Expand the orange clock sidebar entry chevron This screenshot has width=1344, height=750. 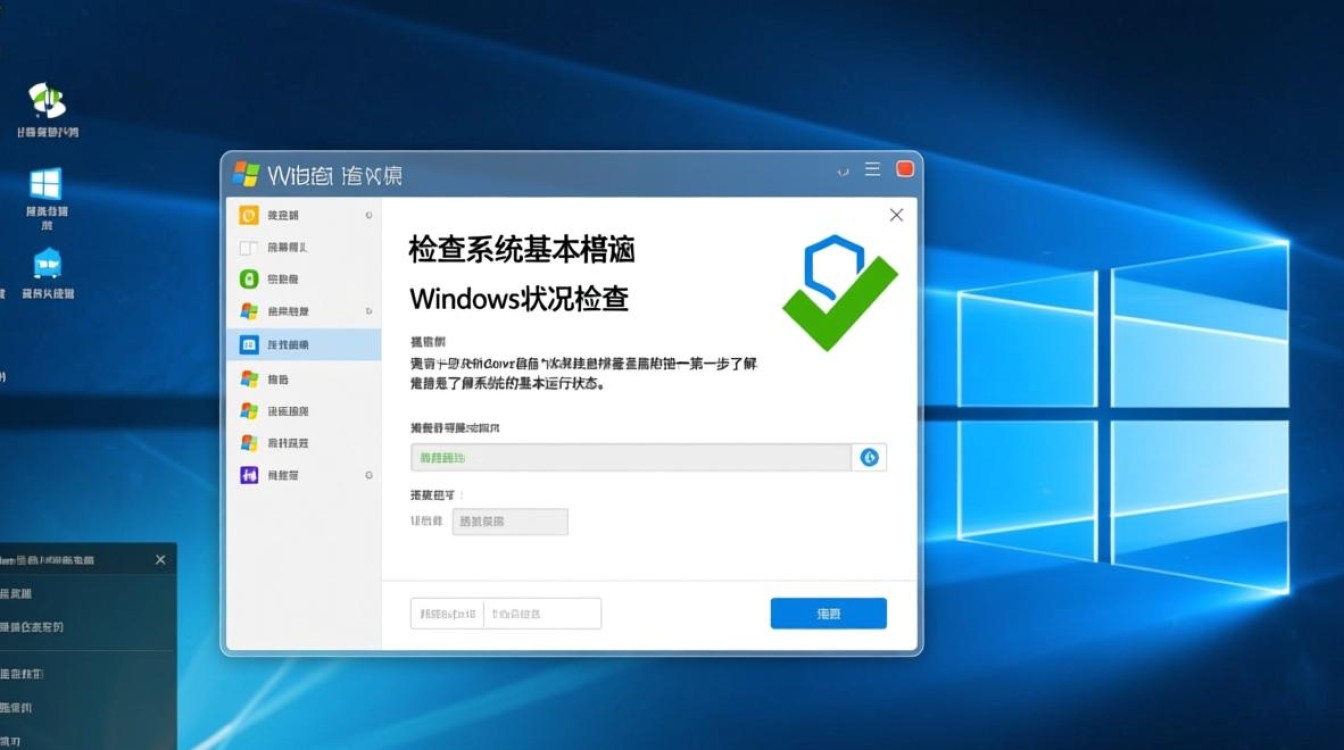[370, 214]
